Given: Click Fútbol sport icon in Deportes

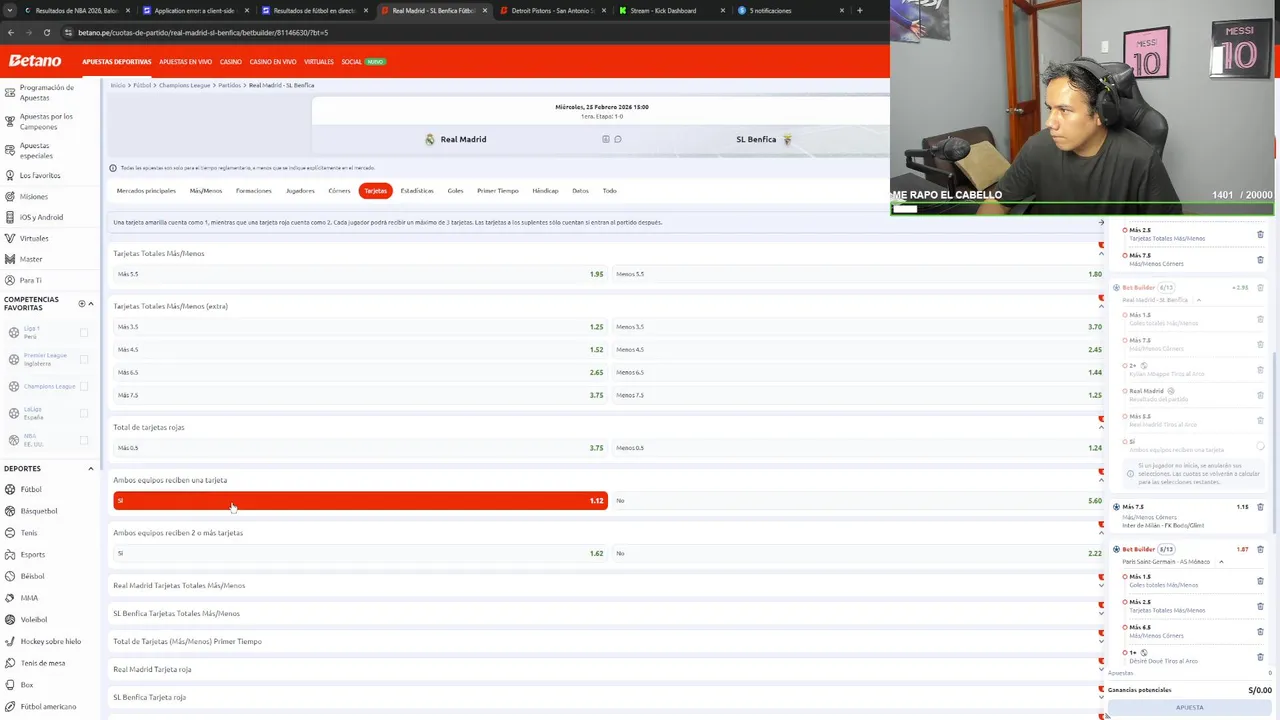Looking at the screenshot, I should point(9,489).
